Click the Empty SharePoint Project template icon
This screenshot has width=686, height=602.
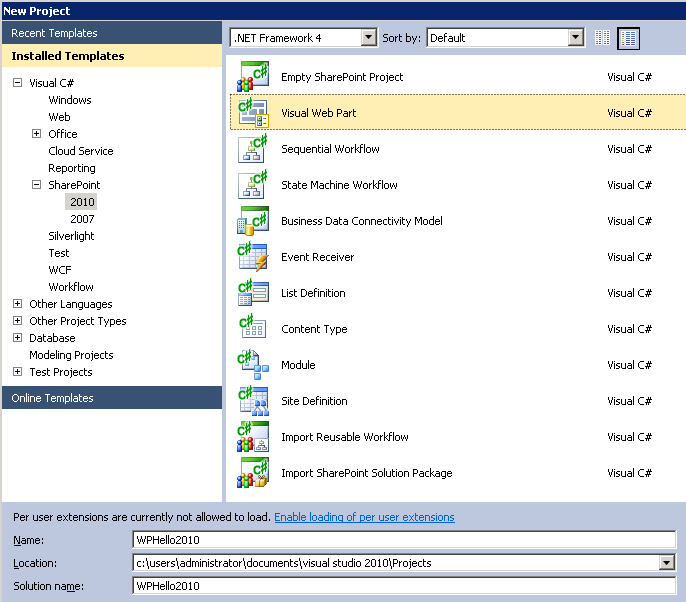[253, 77]
